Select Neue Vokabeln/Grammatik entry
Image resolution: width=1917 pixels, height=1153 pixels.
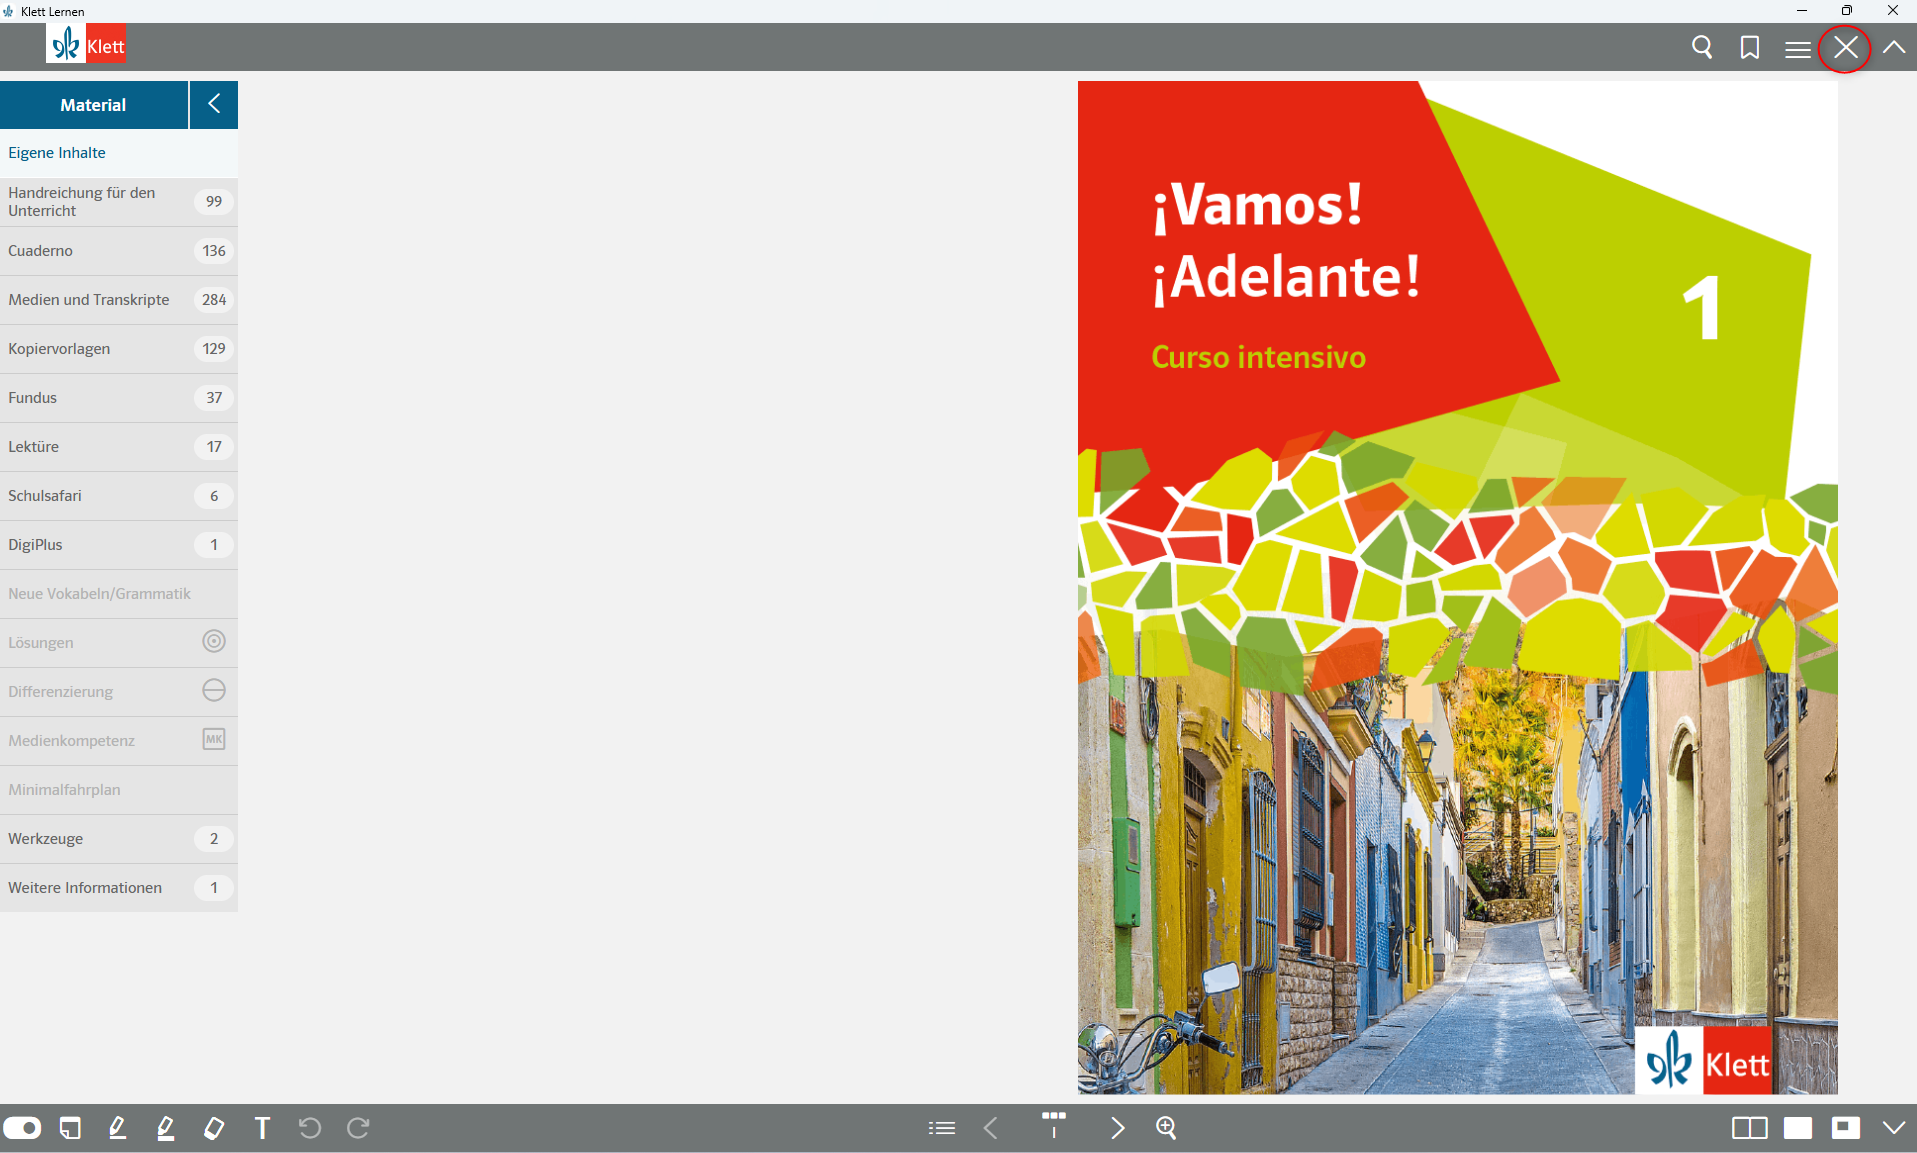[119, 594]
